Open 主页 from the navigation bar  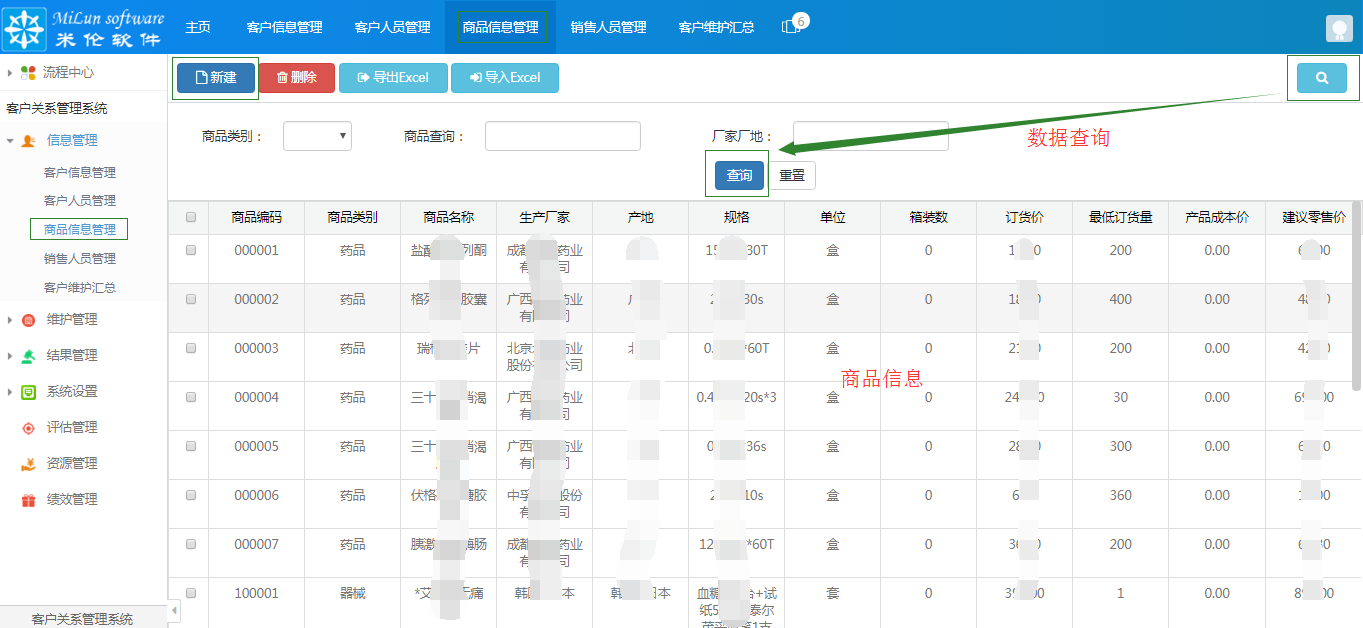(198, 27)
